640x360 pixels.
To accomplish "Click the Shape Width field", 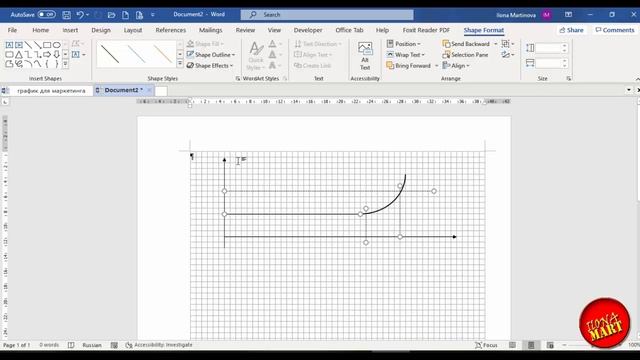I will (549, 63).
